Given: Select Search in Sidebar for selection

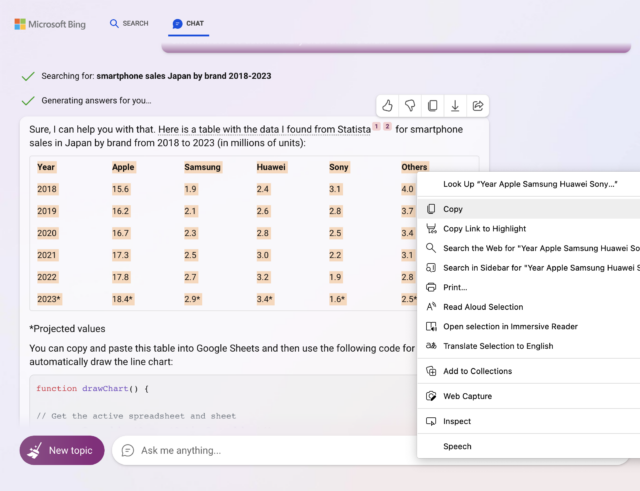Looking at the screenshot, I should [529, 268].
